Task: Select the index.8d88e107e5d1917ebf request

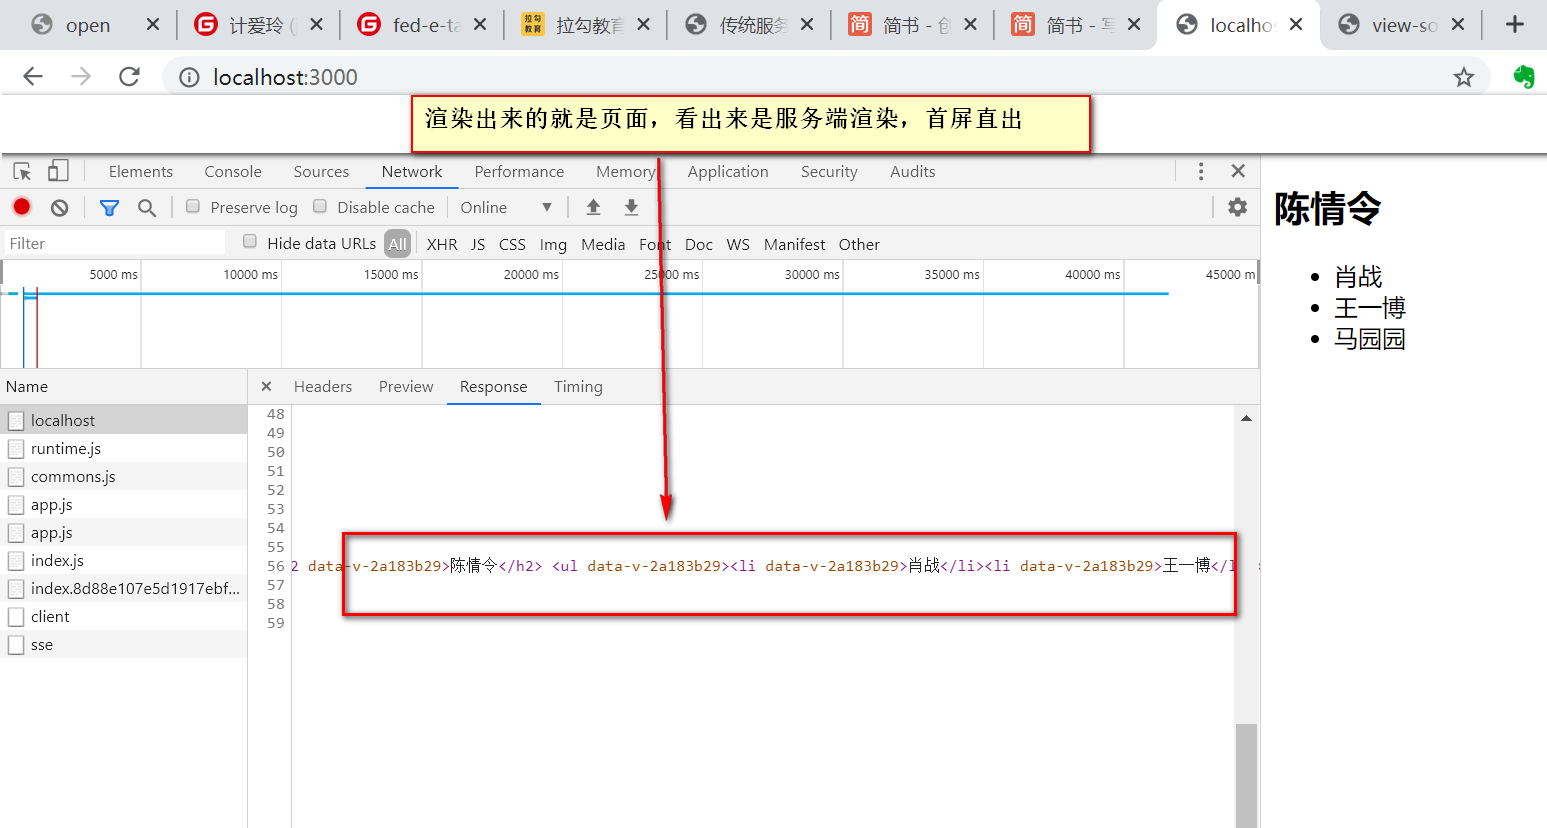Action: 123,588
